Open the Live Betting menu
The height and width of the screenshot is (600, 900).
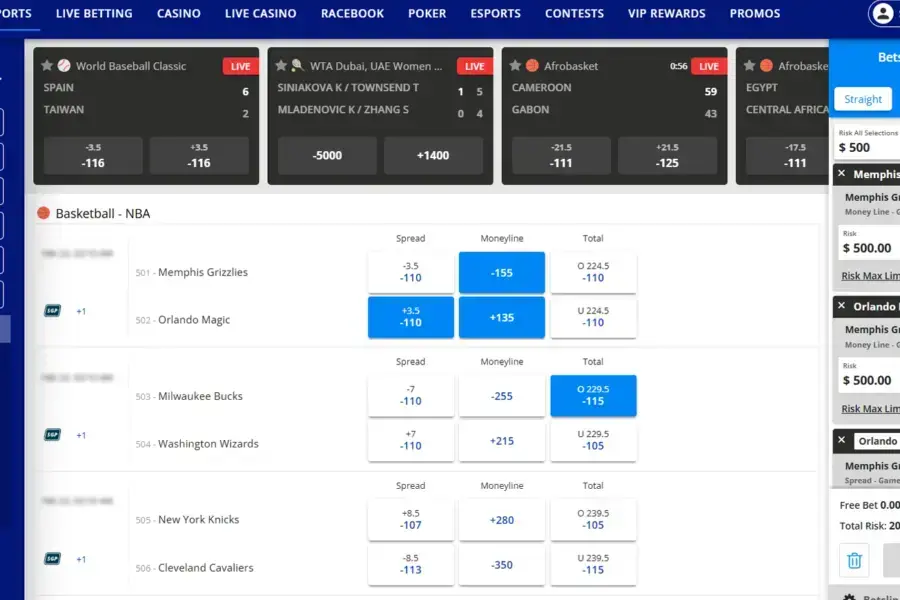coord(94,13)
